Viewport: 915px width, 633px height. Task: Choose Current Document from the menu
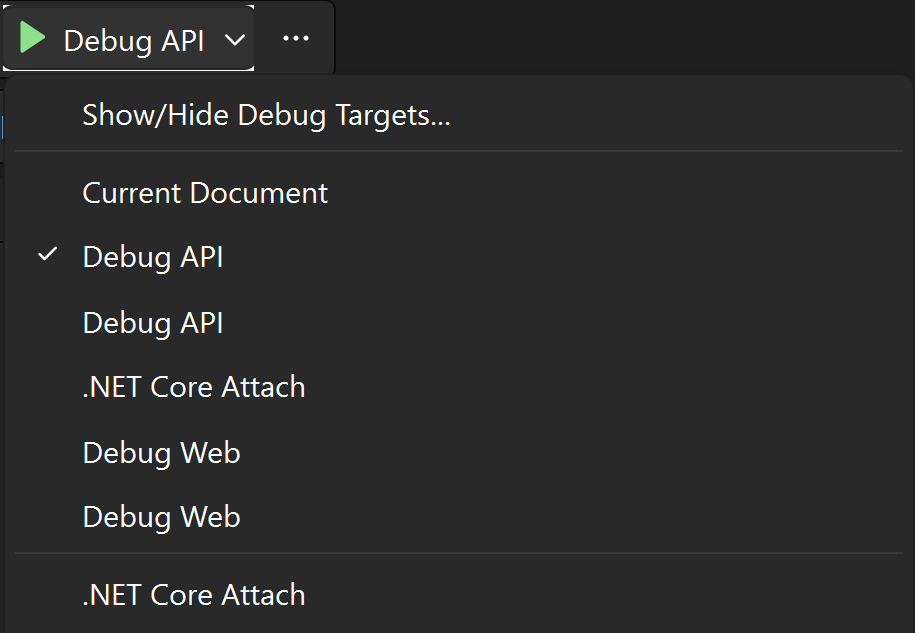pyautogui.click(x=204, y=192)
